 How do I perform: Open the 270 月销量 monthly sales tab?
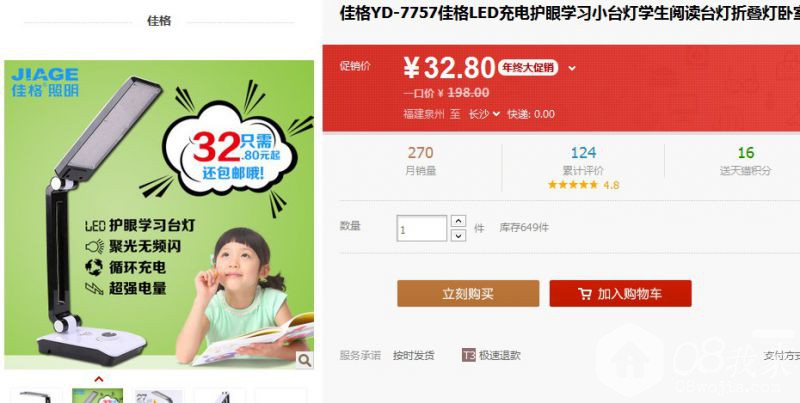point(420,161)
